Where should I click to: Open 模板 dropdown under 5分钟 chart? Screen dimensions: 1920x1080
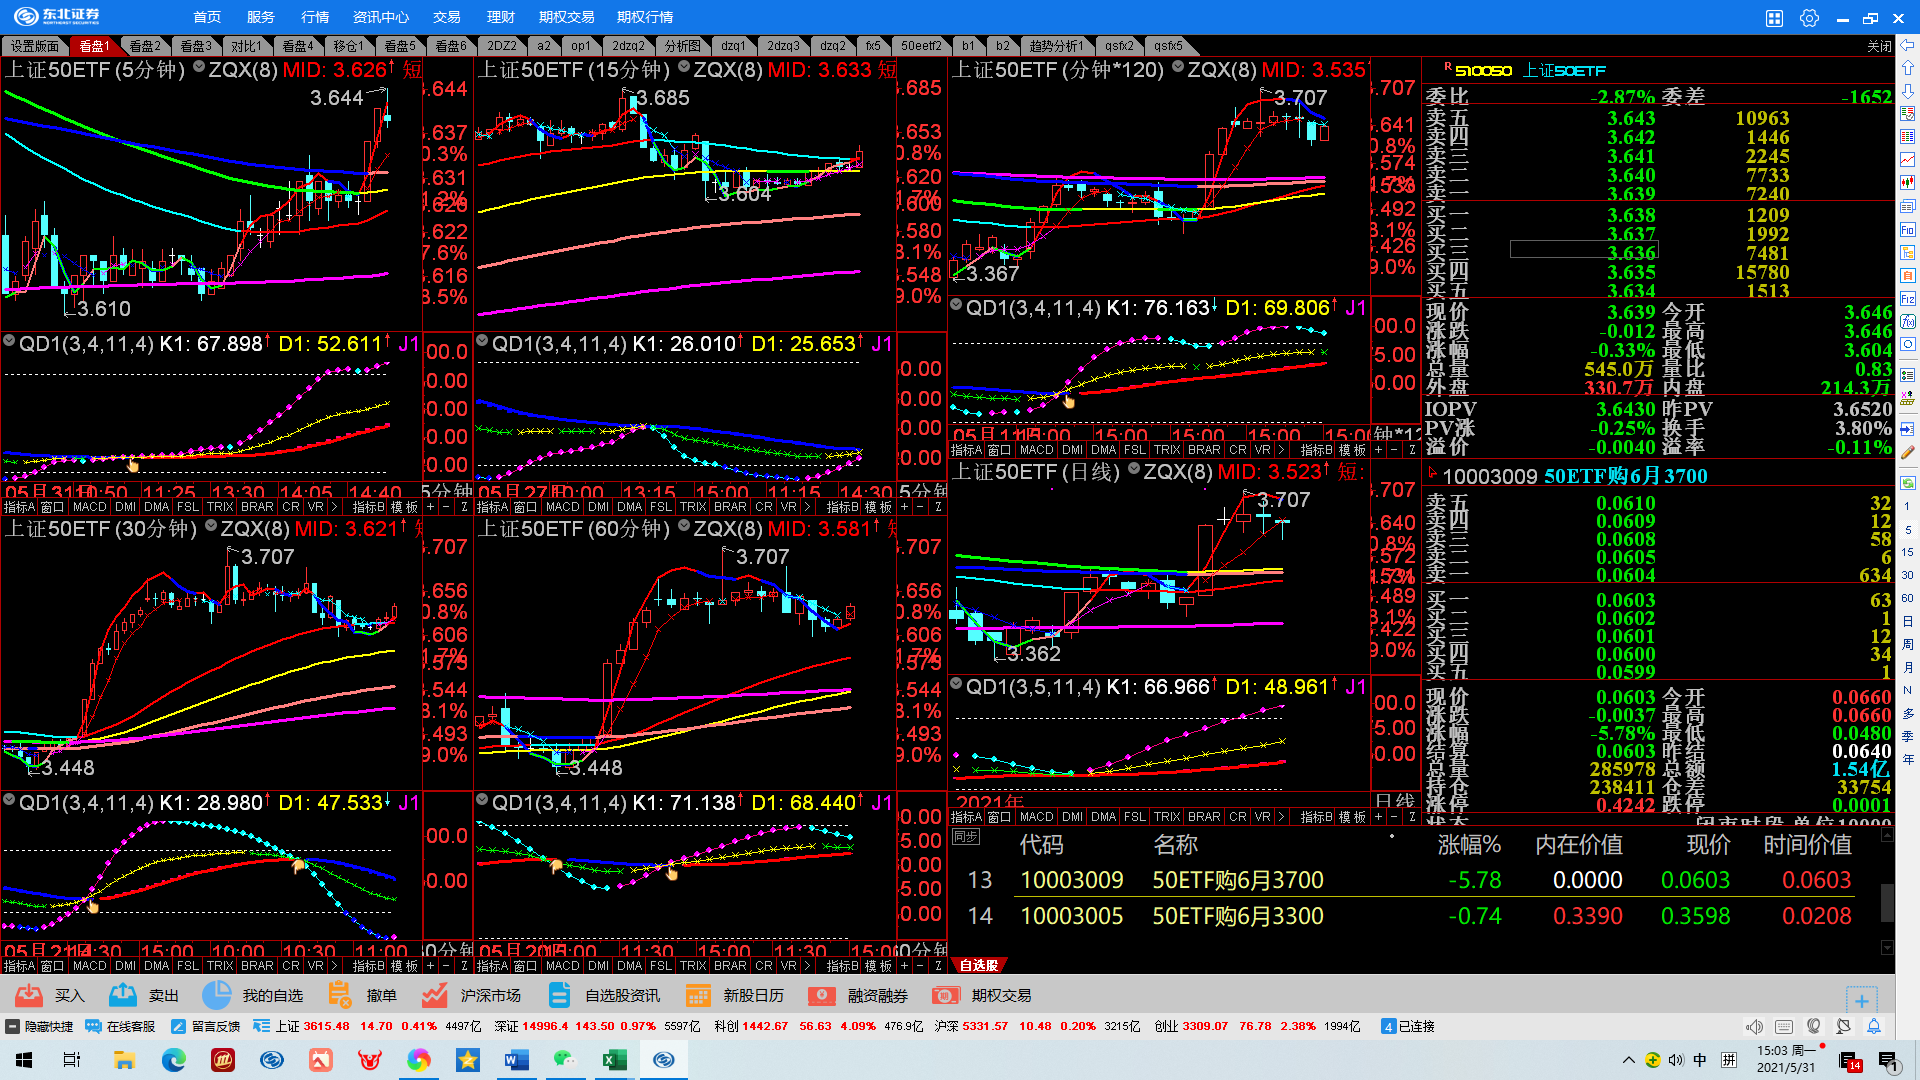[x=404, y=507]
